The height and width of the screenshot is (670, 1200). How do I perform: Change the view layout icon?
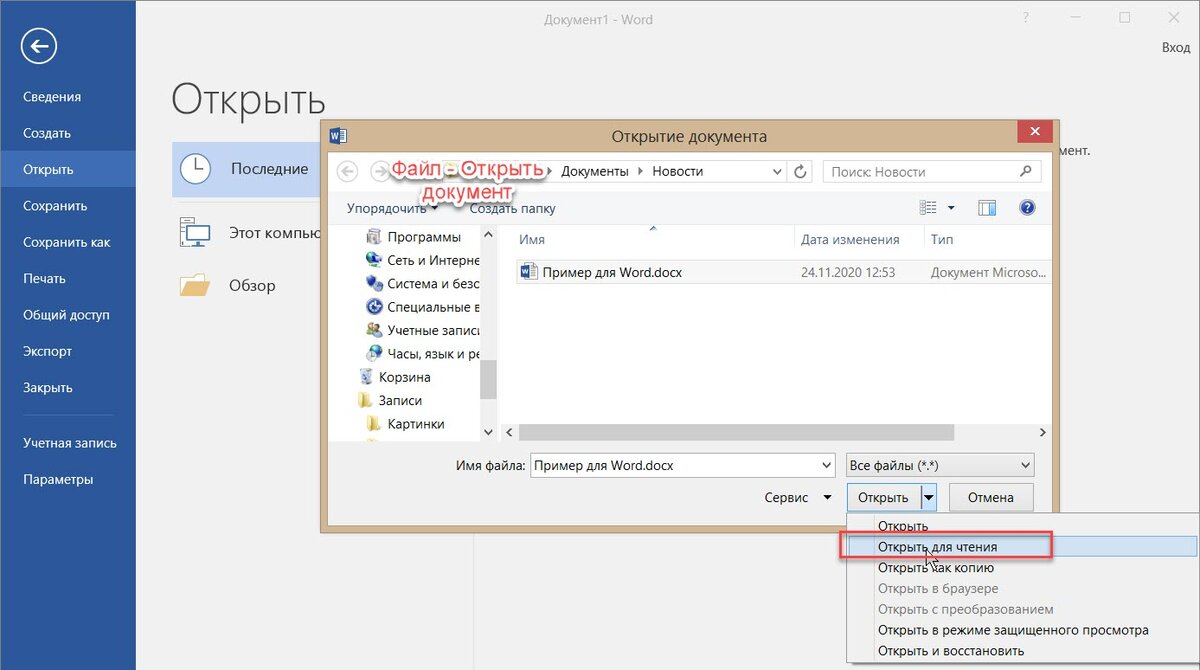click(928, 208)
